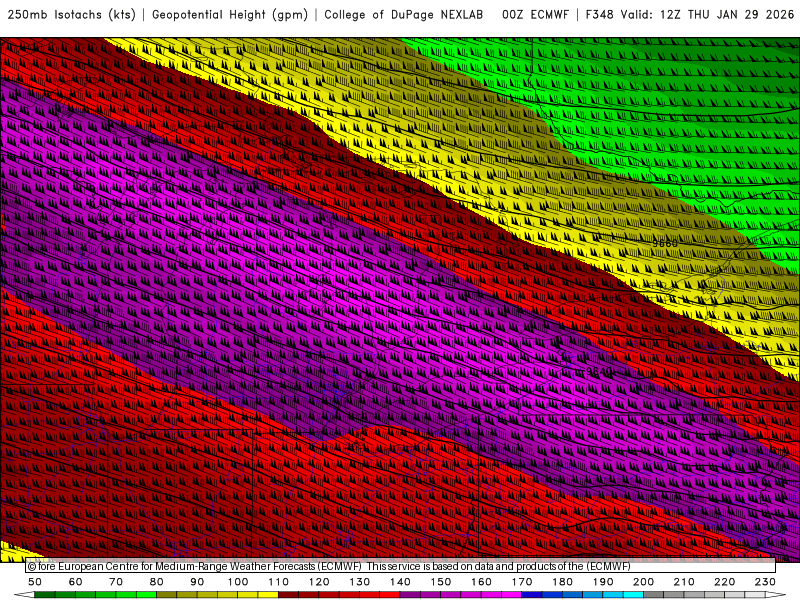Click the '250mb Isotachs (kts)' title text

(x=71, y=15)
